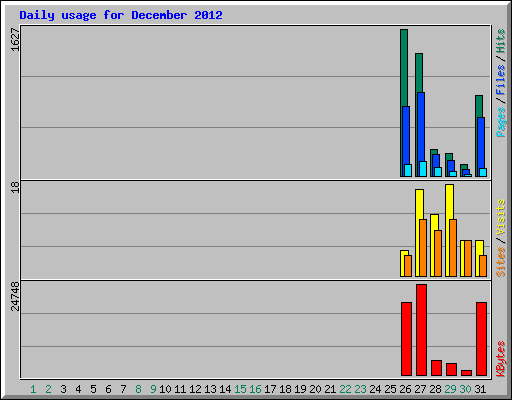Select day label "1" on the axis
The image size is (512, 400).
33,389
